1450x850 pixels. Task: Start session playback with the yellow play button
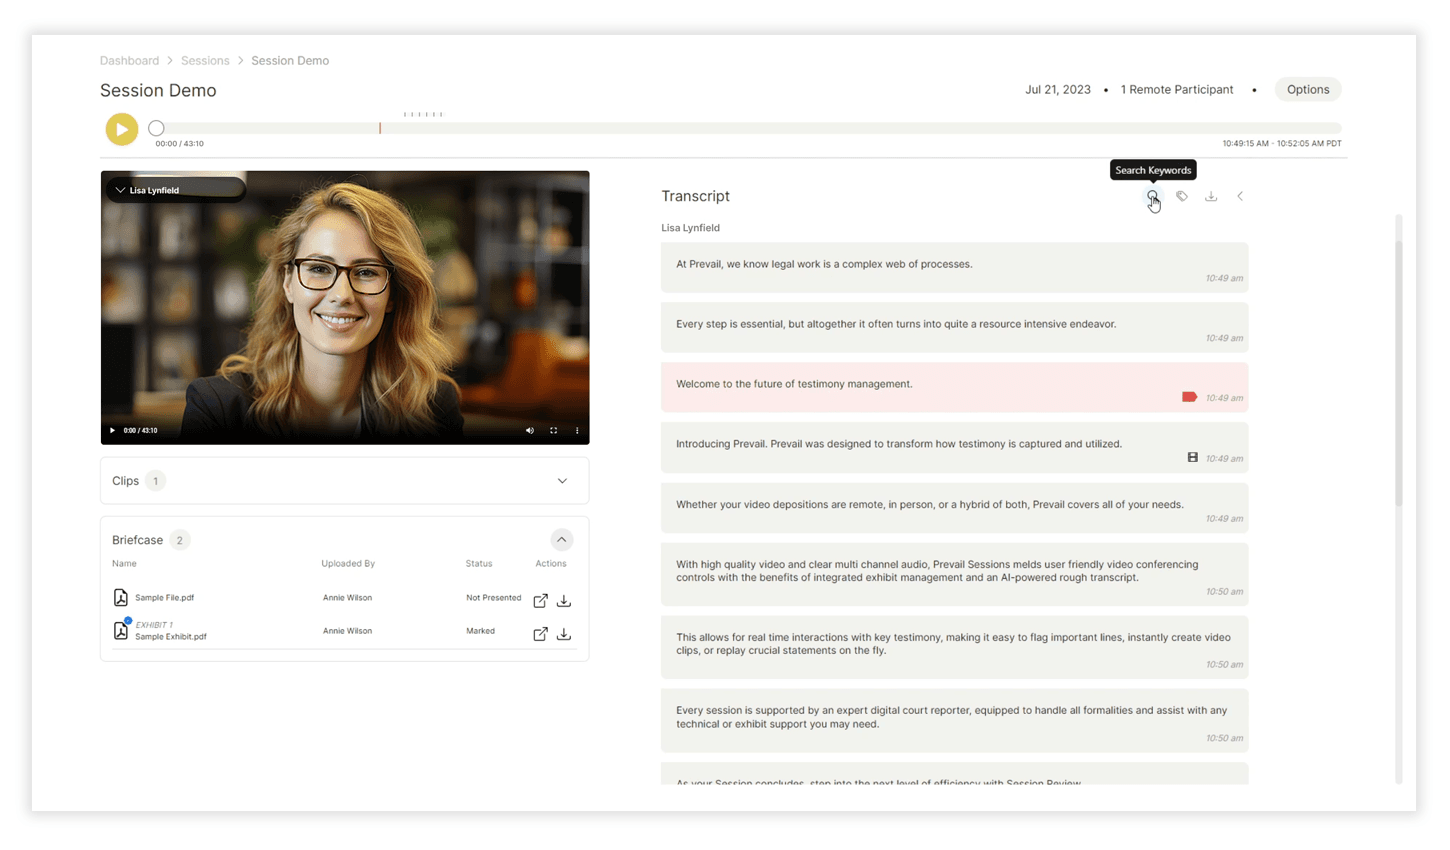(x=122, y=129)
